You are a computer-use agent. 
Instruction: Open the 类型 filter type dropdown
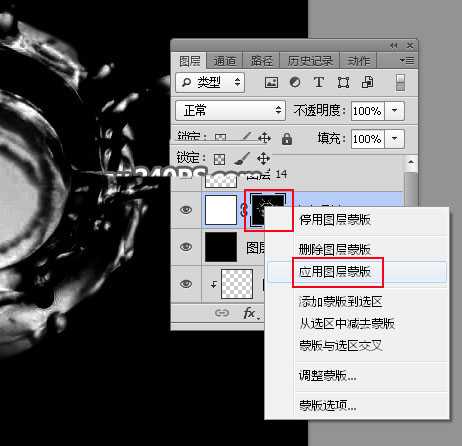[210, 82]
